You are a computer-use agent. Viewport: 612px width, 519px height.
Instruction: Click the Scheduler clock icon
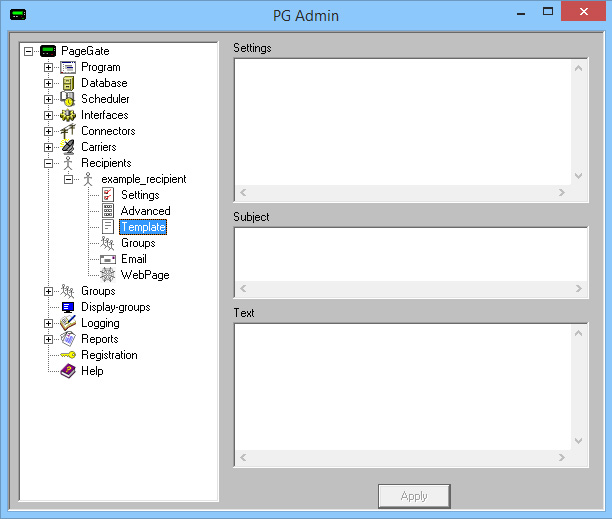tap(68, 99)
